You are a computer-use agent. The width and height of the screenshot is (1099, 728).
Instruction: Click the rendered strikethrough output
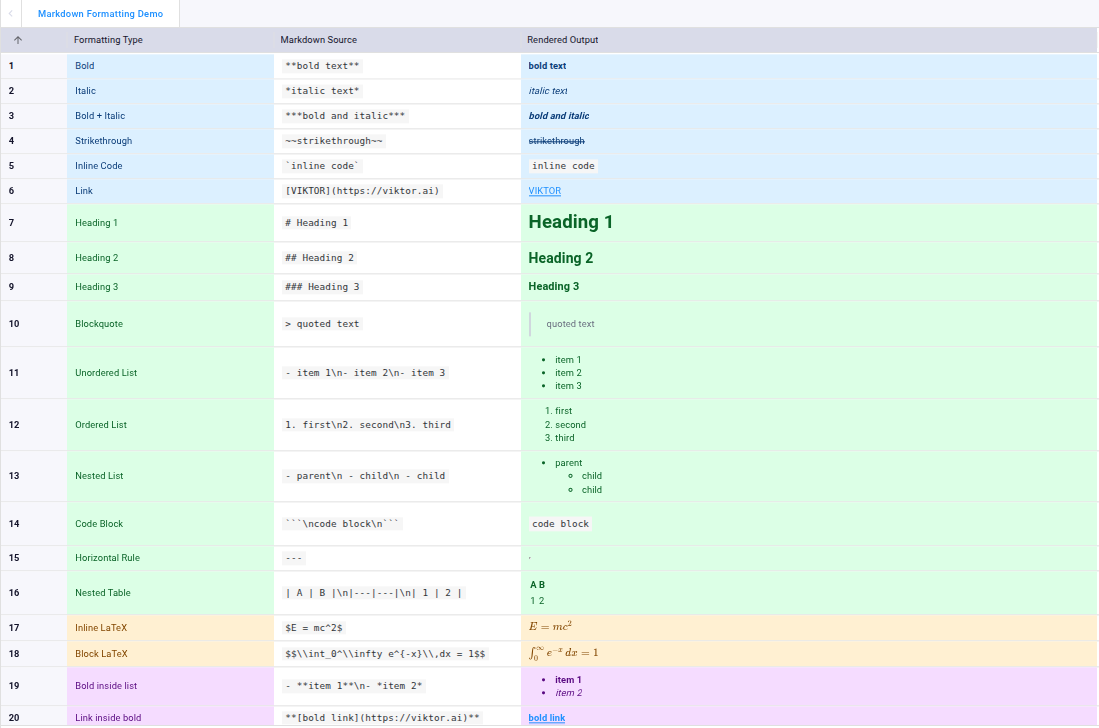point(557,141)
